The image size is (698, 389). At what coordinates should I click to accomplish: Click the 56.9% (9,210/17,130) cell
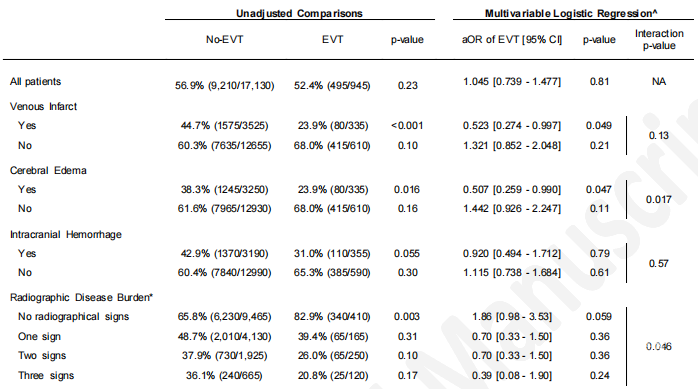click(x=224, y=85)
